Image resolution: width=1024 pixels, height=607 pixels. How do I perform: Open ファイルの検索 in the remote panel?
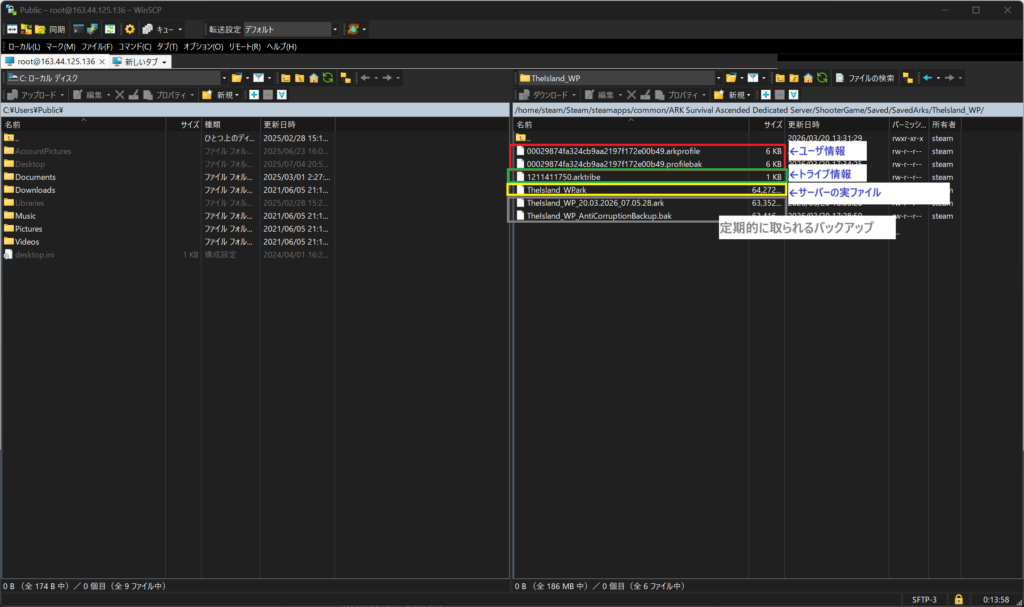(864, 78)
